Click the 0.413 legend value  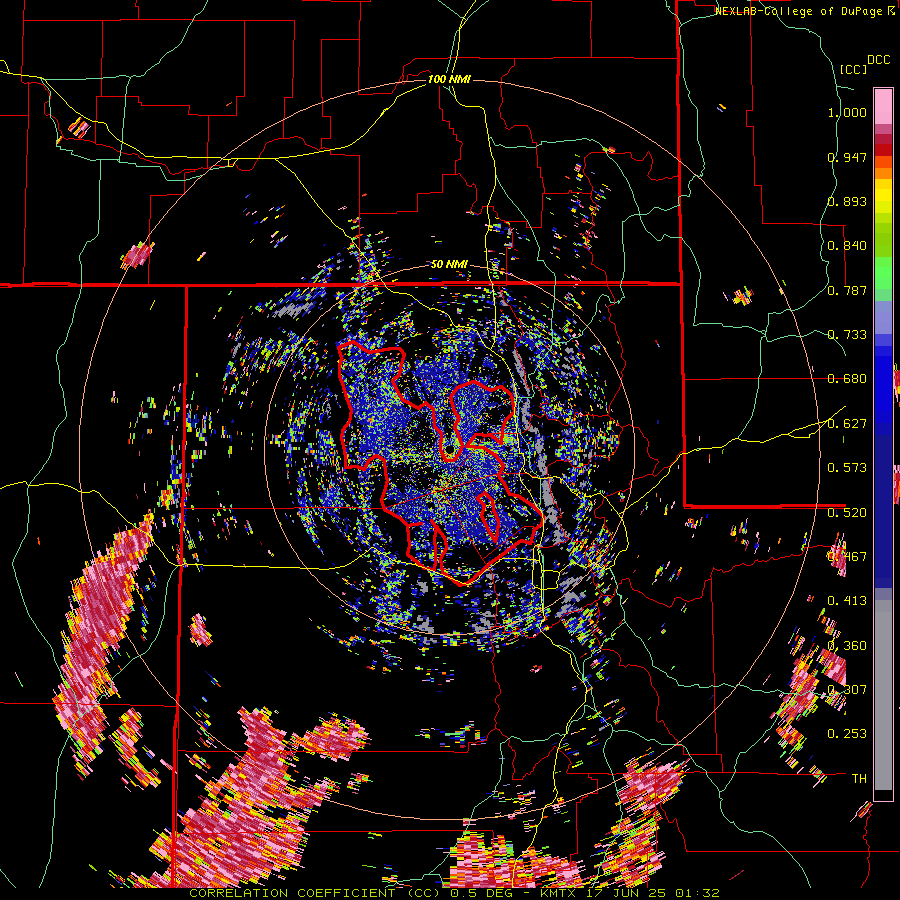coord(847,601)
